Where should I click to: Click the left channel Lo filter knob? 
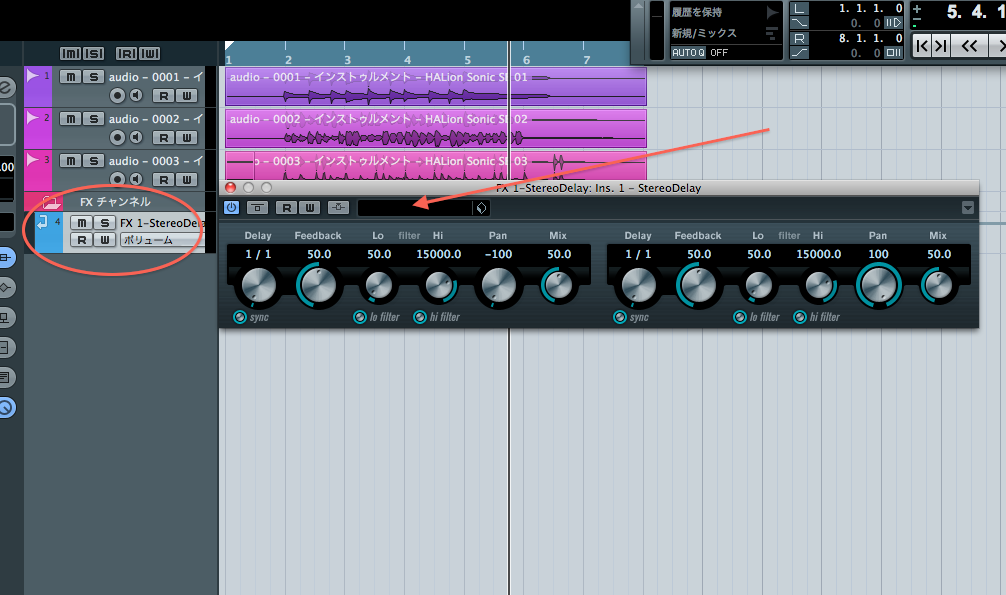[x=379, y=285]
